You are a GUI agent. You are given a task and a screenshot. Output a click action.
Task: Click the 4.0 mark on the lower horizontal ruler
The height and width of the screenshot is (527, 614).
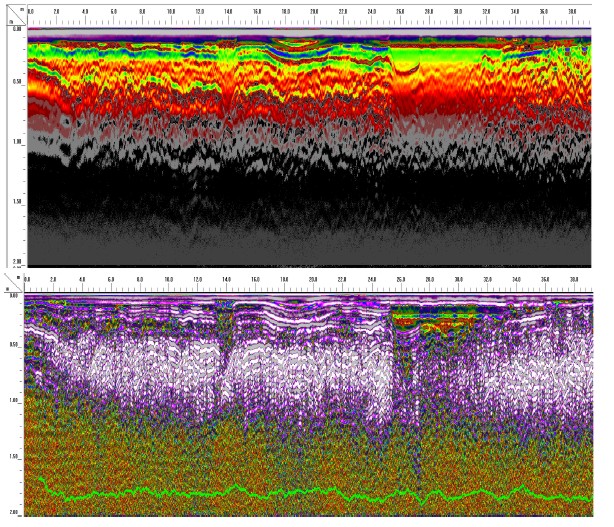82,280
